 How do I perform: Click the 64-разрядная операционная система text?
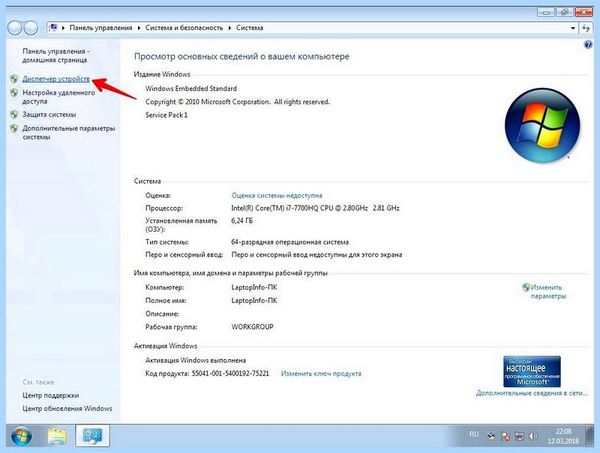(290, 242)
